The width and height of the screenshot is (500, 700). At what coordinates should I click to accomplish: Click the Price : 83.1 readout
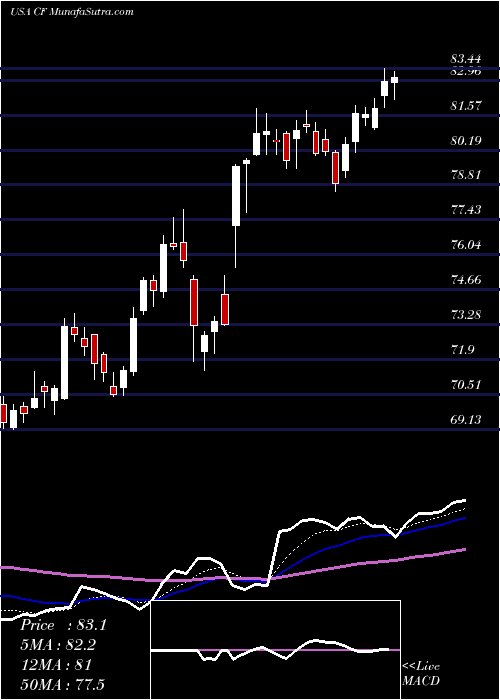pyautogui.click(x=63, y=625)
